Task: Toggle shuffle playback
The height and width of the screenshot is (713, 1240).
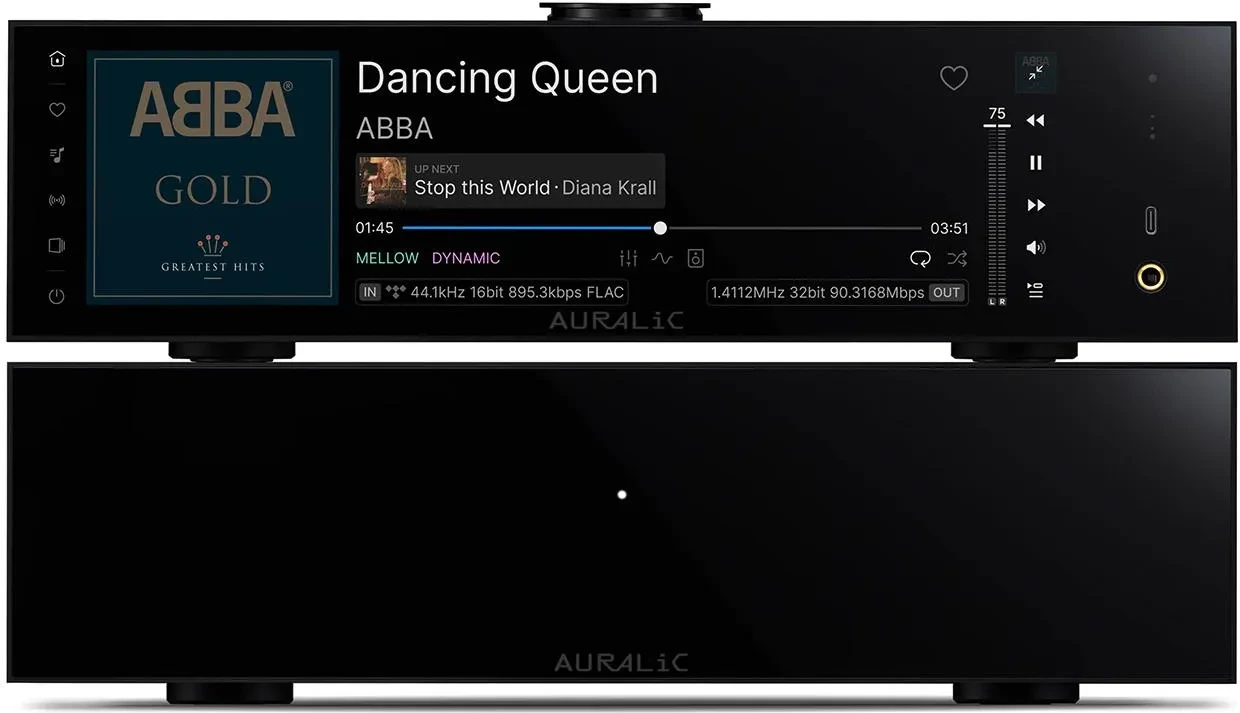Action: (957, 259)
